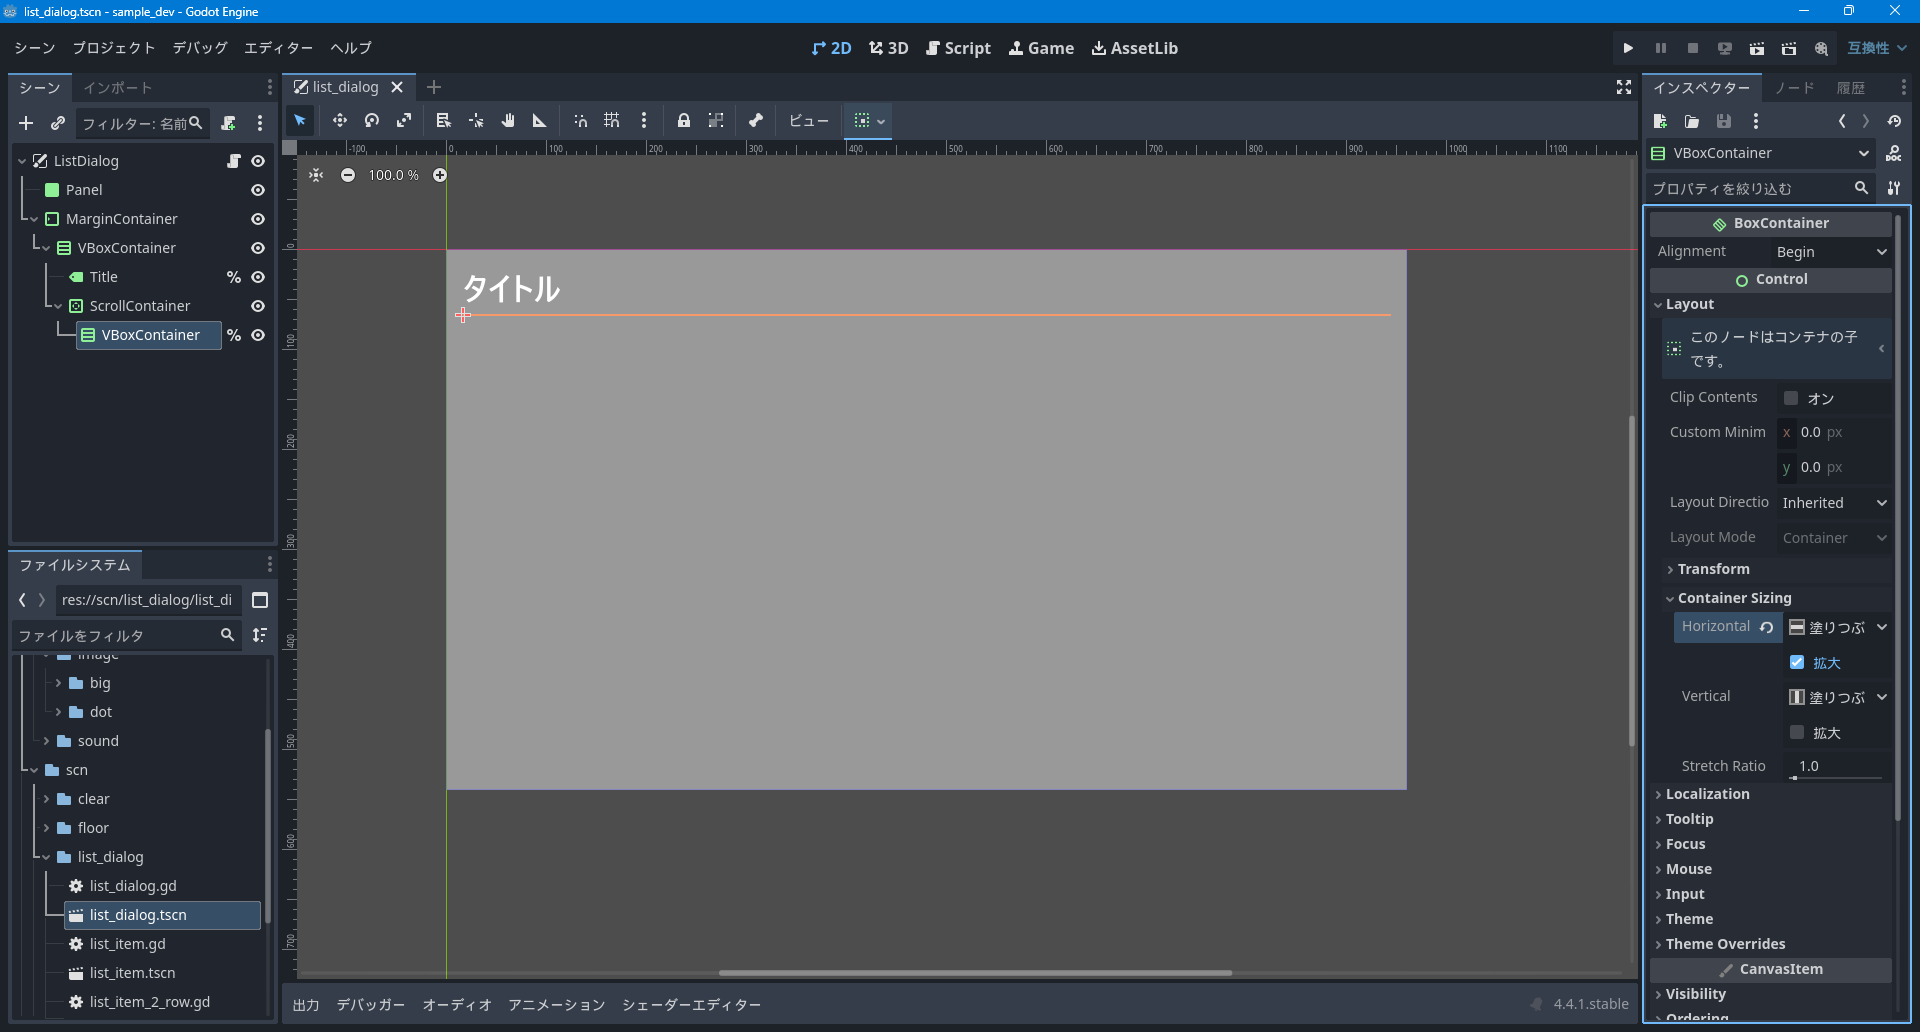
Task: Toggle filesystem split mode icon
Action: 260,600
